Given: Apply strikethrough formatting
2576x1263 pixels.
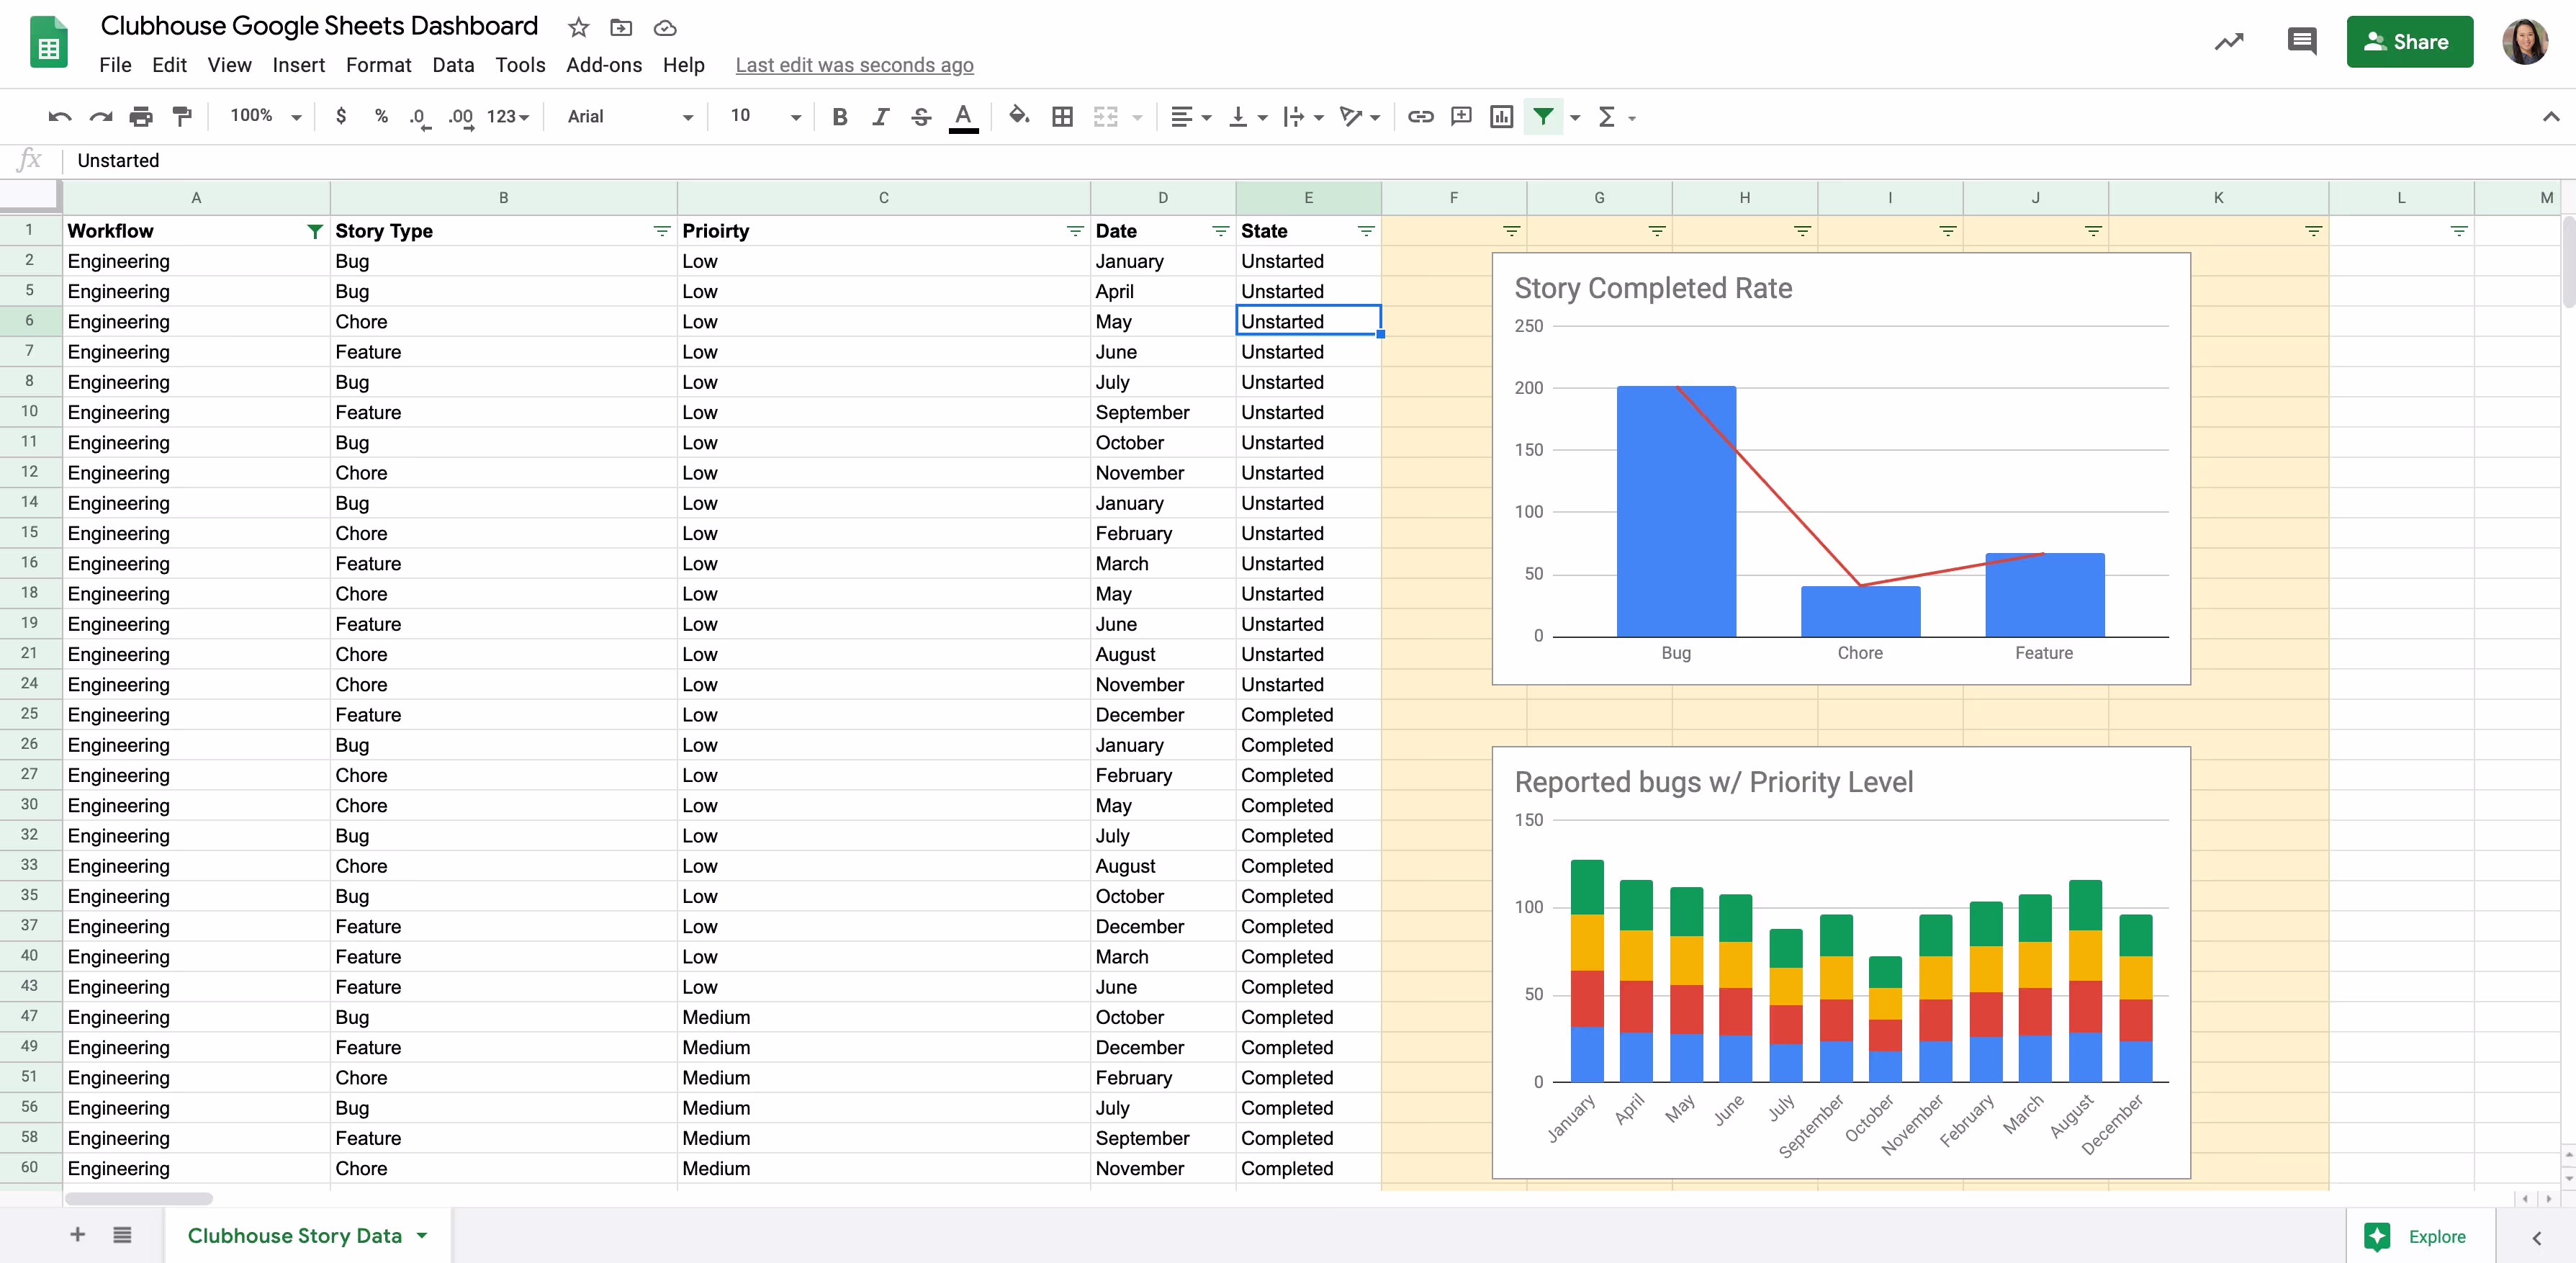Looking at the screenshot, I should coord(921,117).
